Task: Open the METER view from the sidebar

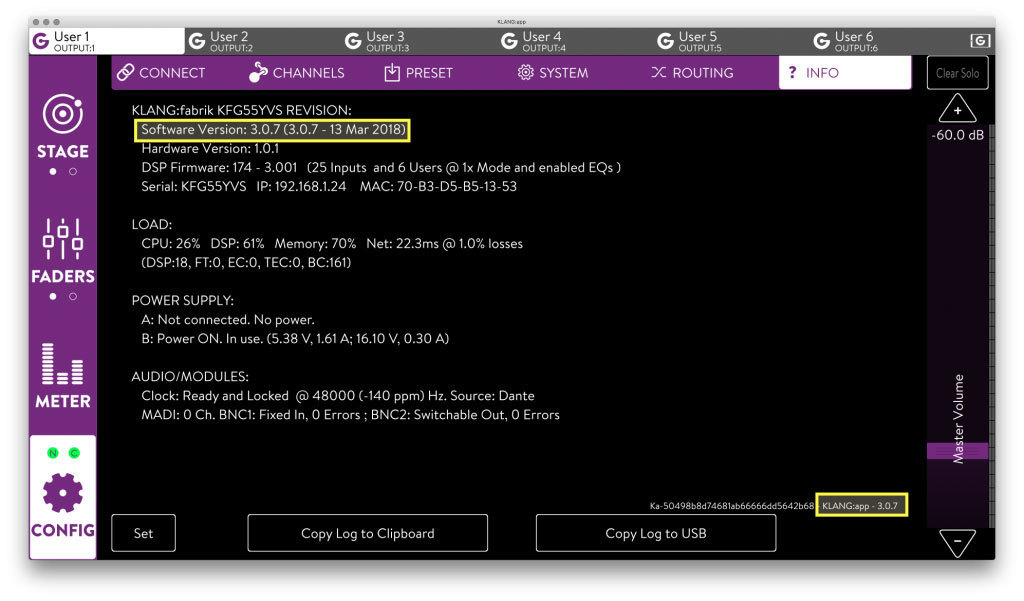Action: click(x=63, y=376)
